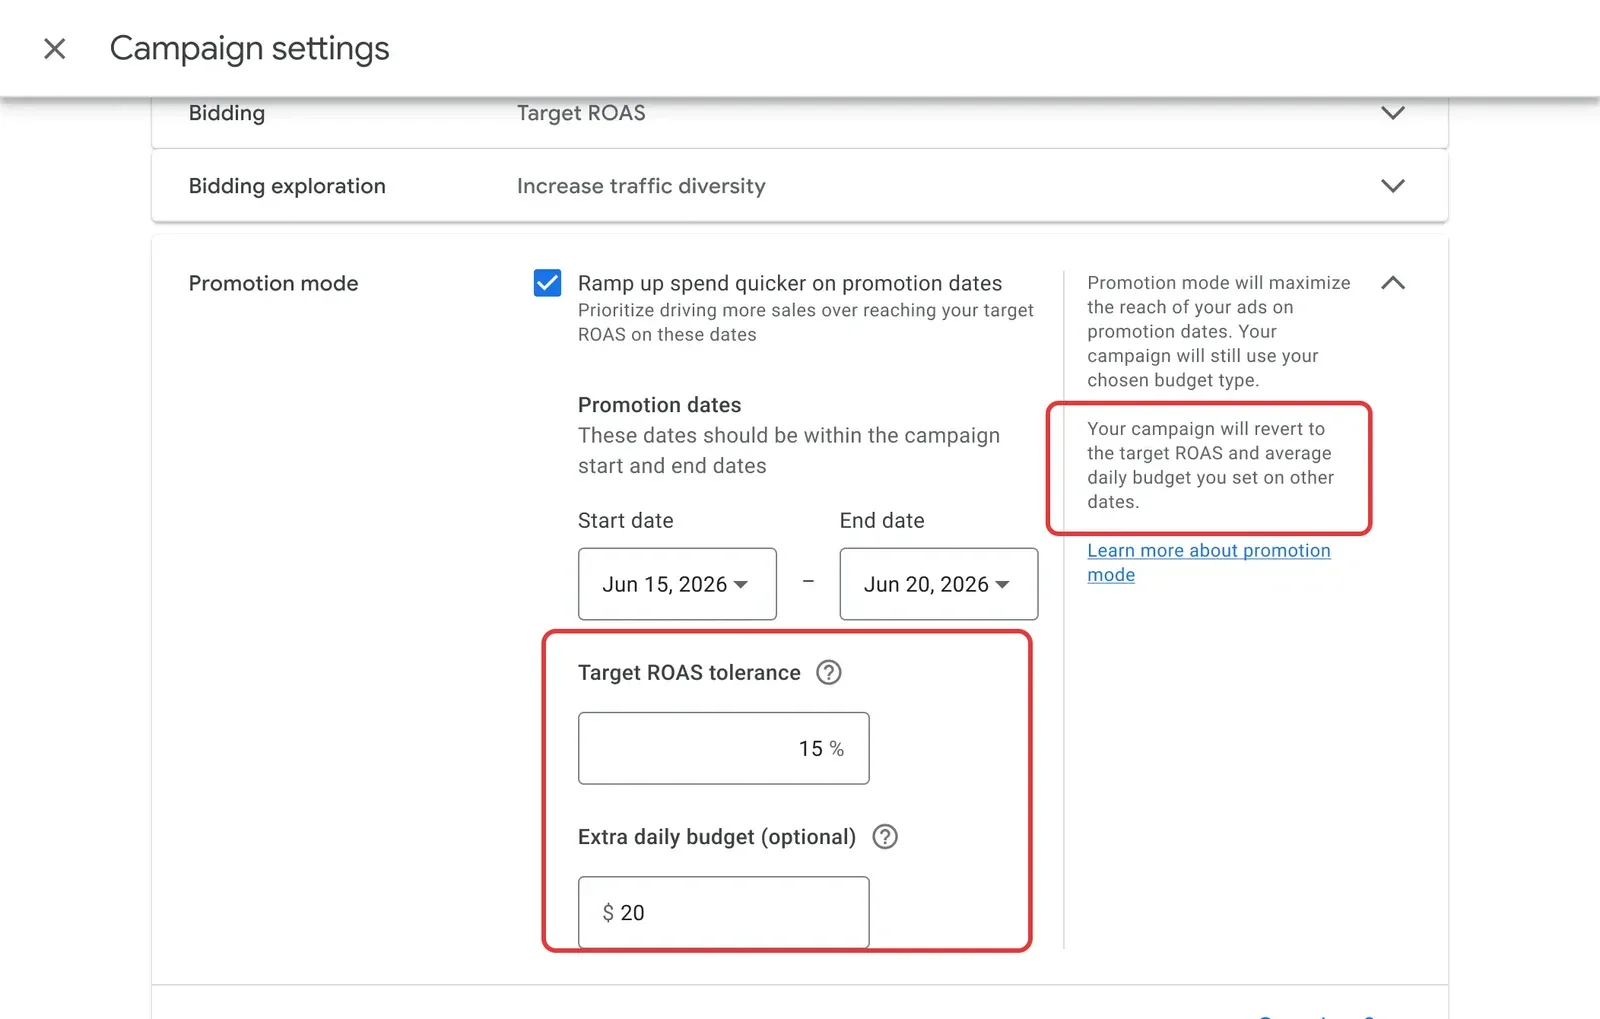Select the Bidding row label
This screenshot has width=1600, height=1019.
coord(227,113)
